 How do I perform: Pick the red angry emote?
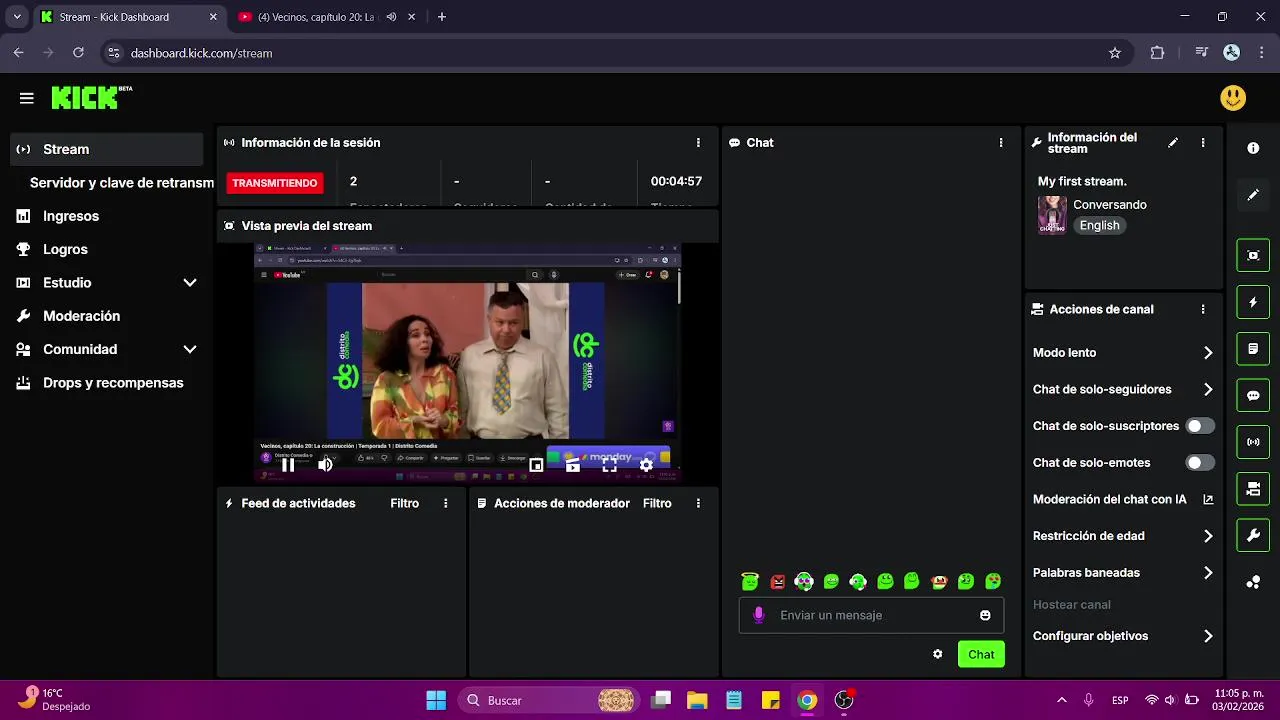coord(777,581)
